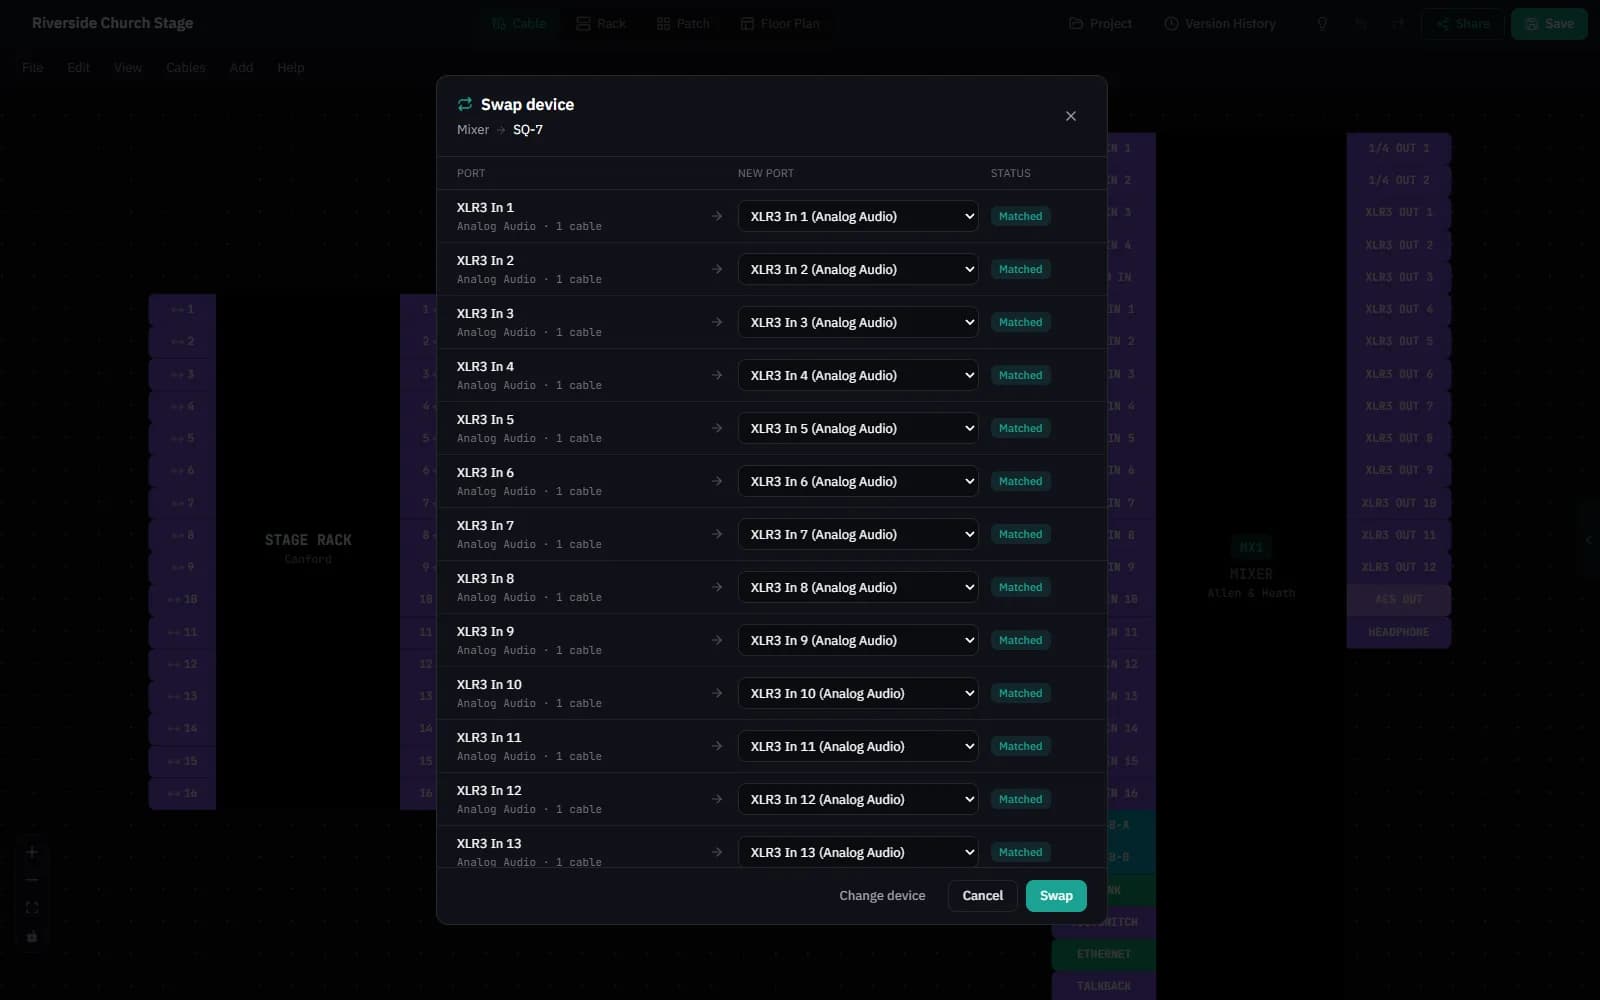Confirm with the Swap button

(1056, 896)
